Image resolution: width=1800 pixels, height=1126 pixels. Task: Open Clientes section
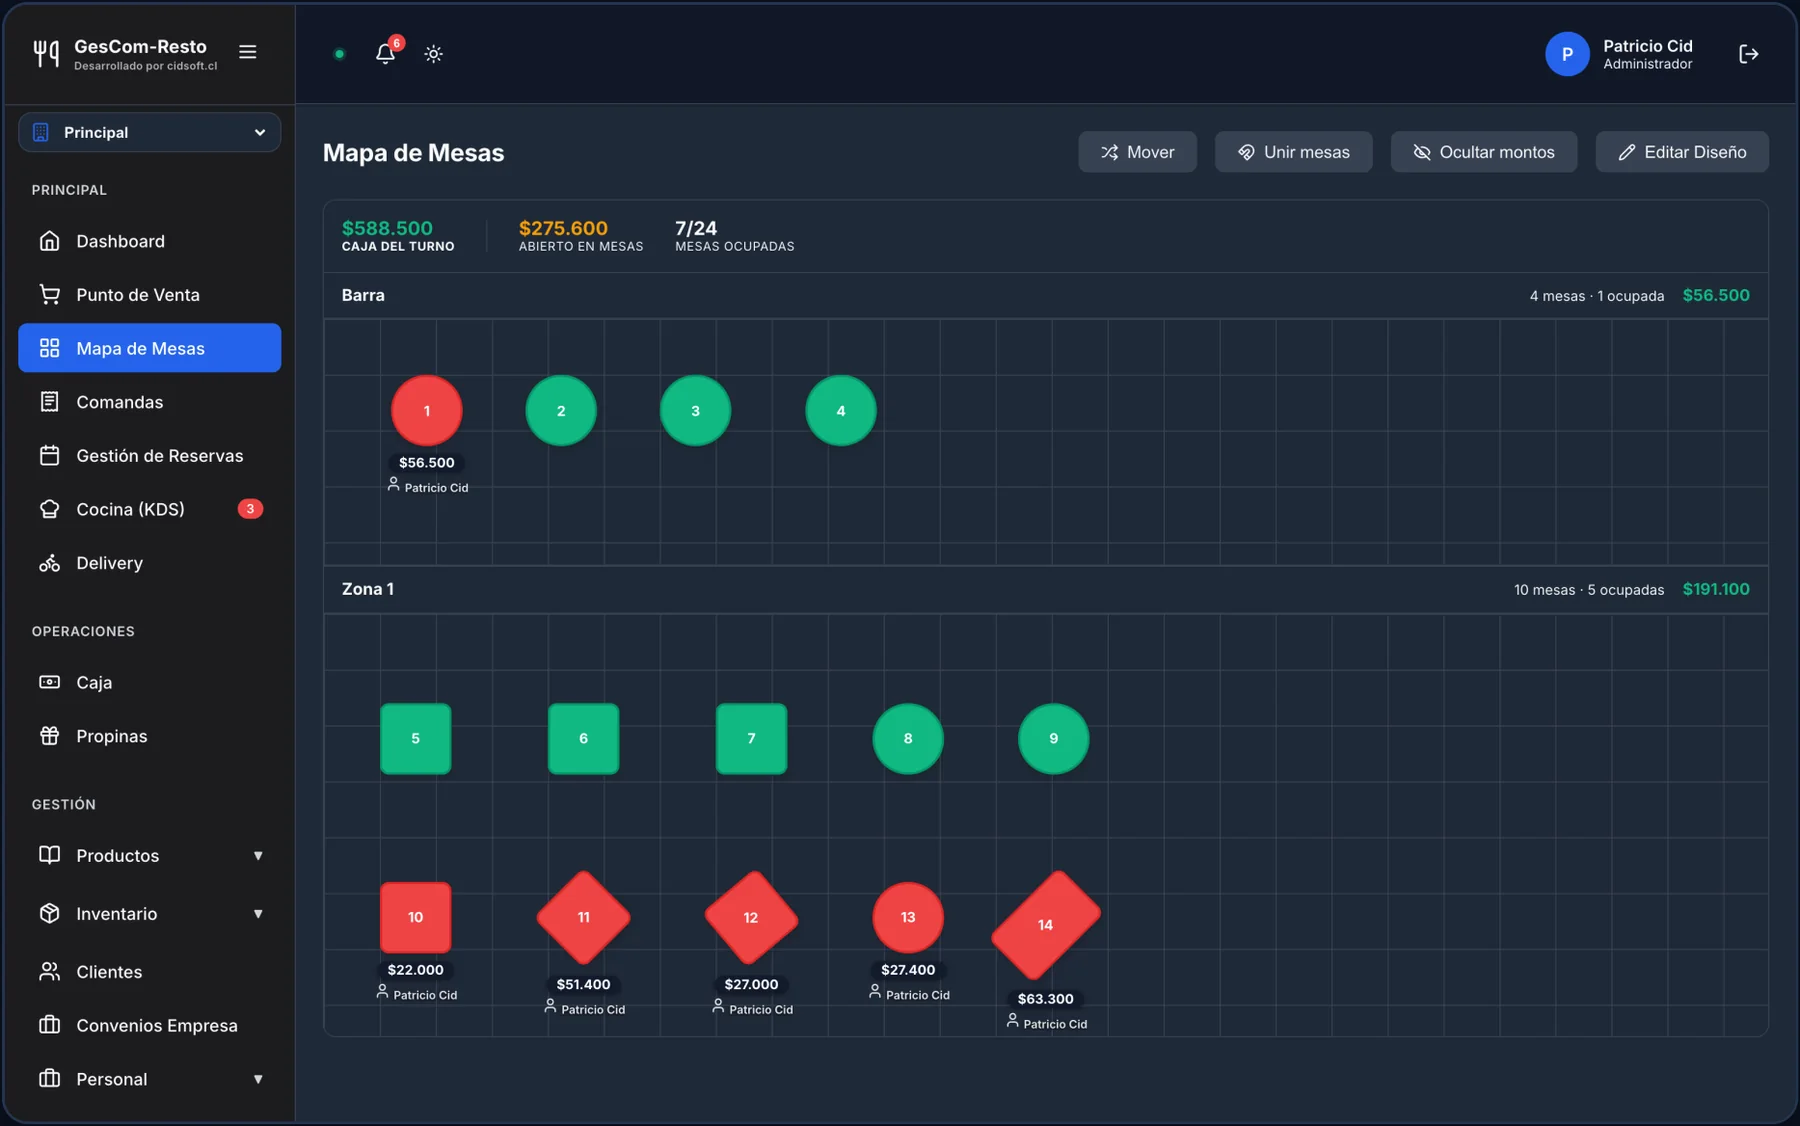pyautogui.click(x=149, y=972)
